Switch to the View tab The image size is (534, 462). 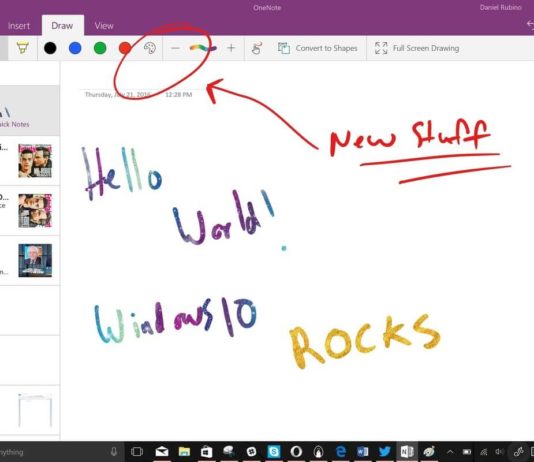104,26
